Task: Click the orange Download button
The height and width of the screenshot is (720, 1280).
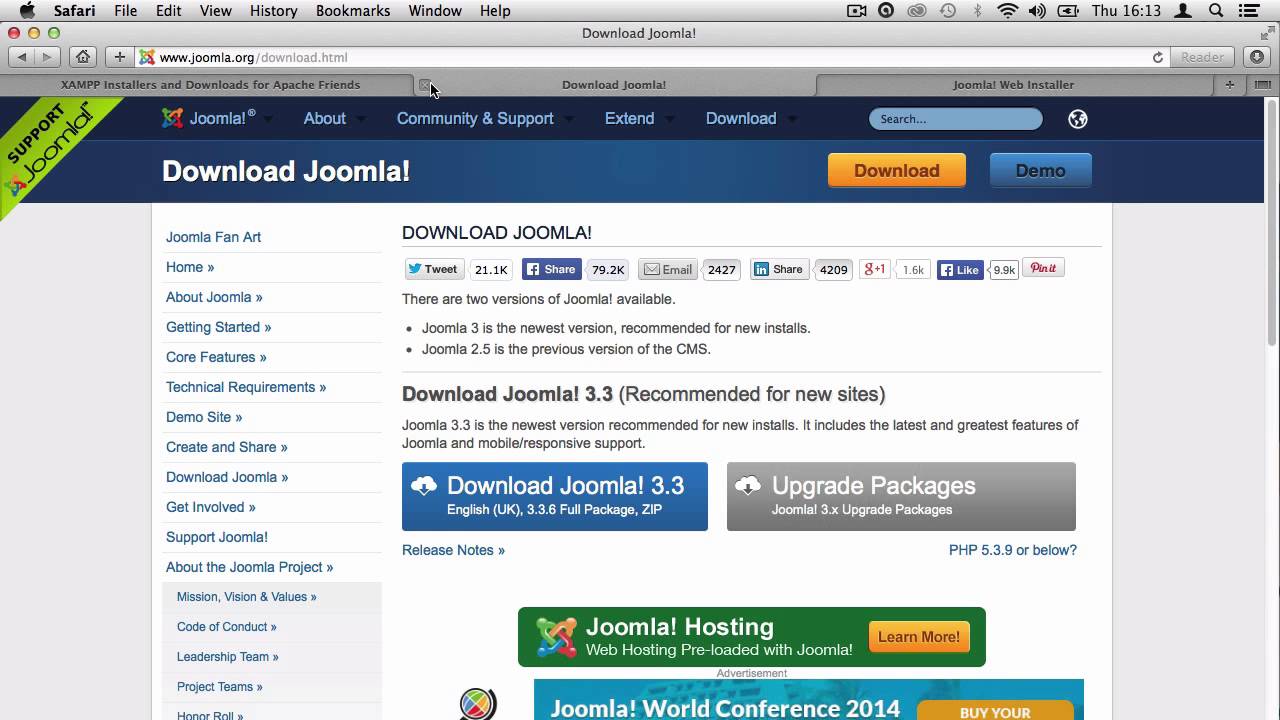Action: pos(896,170)
